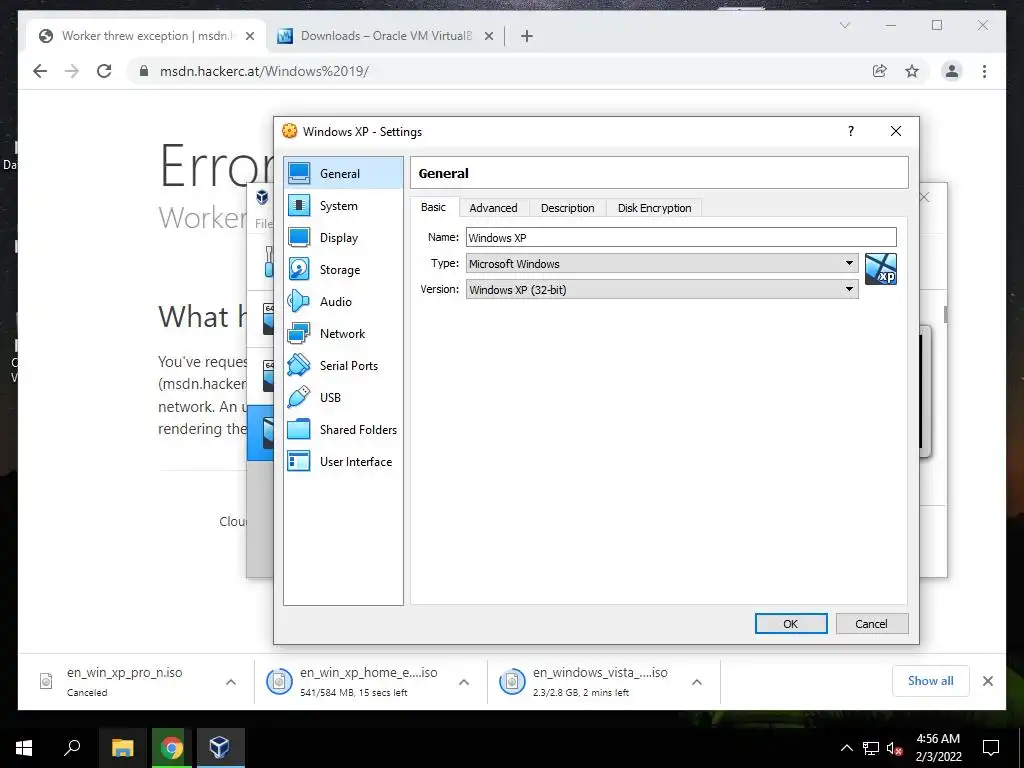Open the USB settings category
The height and width of the screenshot is (768, 1024).
click(344, 398)
